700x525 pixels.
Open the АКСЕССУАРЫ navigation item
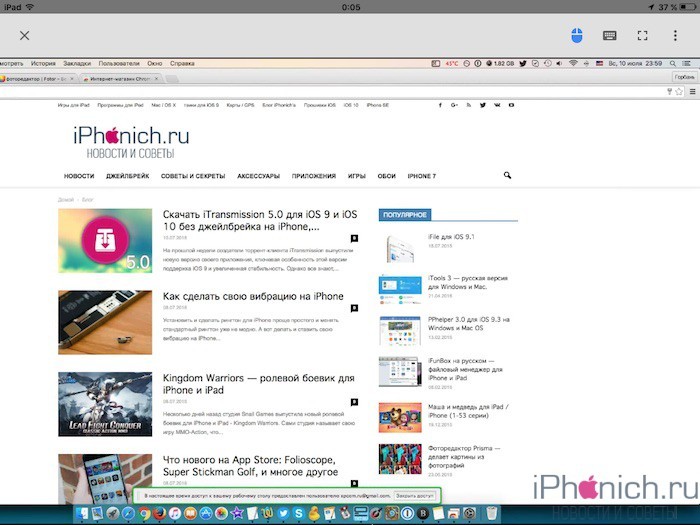click(x=258, y=176)
